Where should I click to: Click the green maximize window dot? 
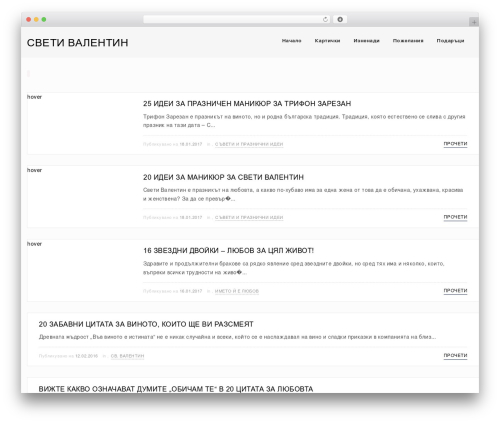coord(44,19)
